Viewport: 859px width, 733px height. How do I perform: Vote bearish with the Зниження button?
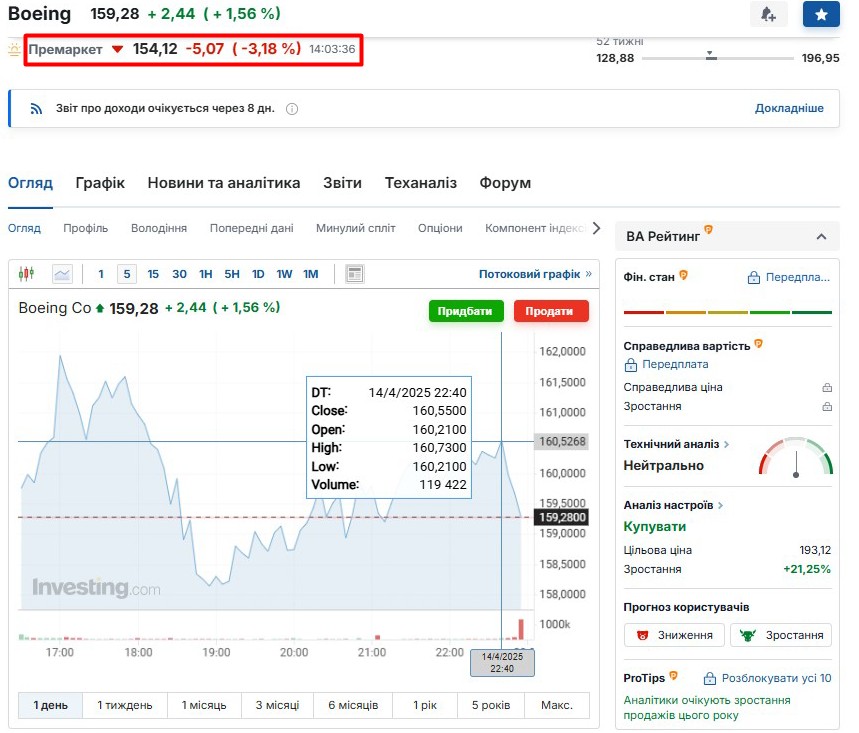674,635
